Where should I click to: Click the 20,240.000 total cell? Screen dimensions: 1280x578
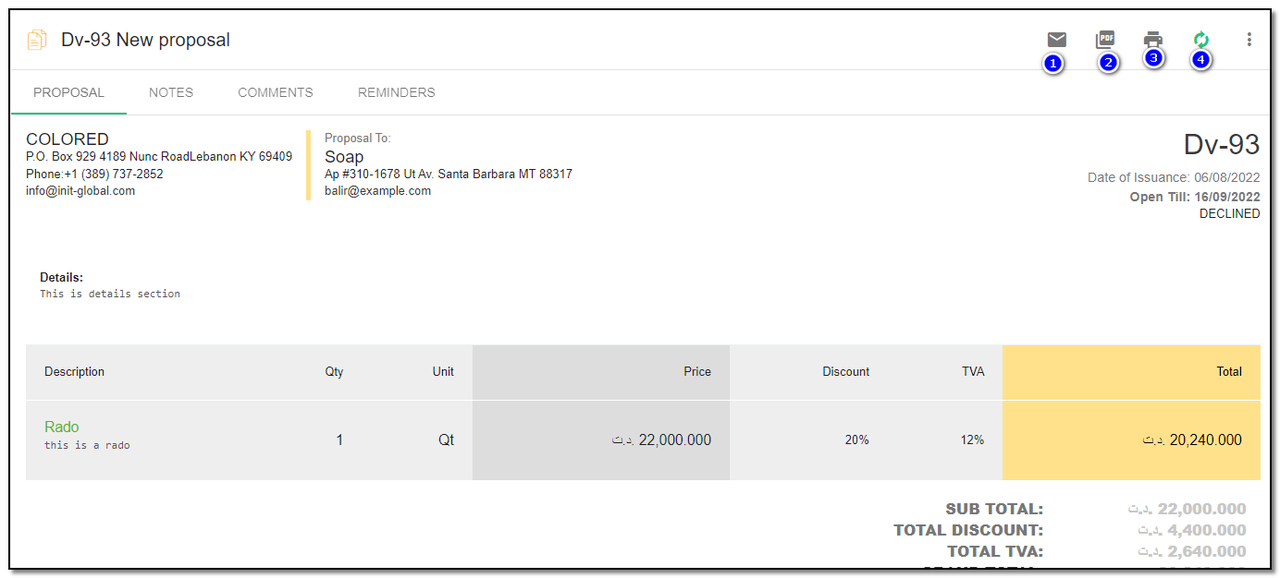[1192, 440]
